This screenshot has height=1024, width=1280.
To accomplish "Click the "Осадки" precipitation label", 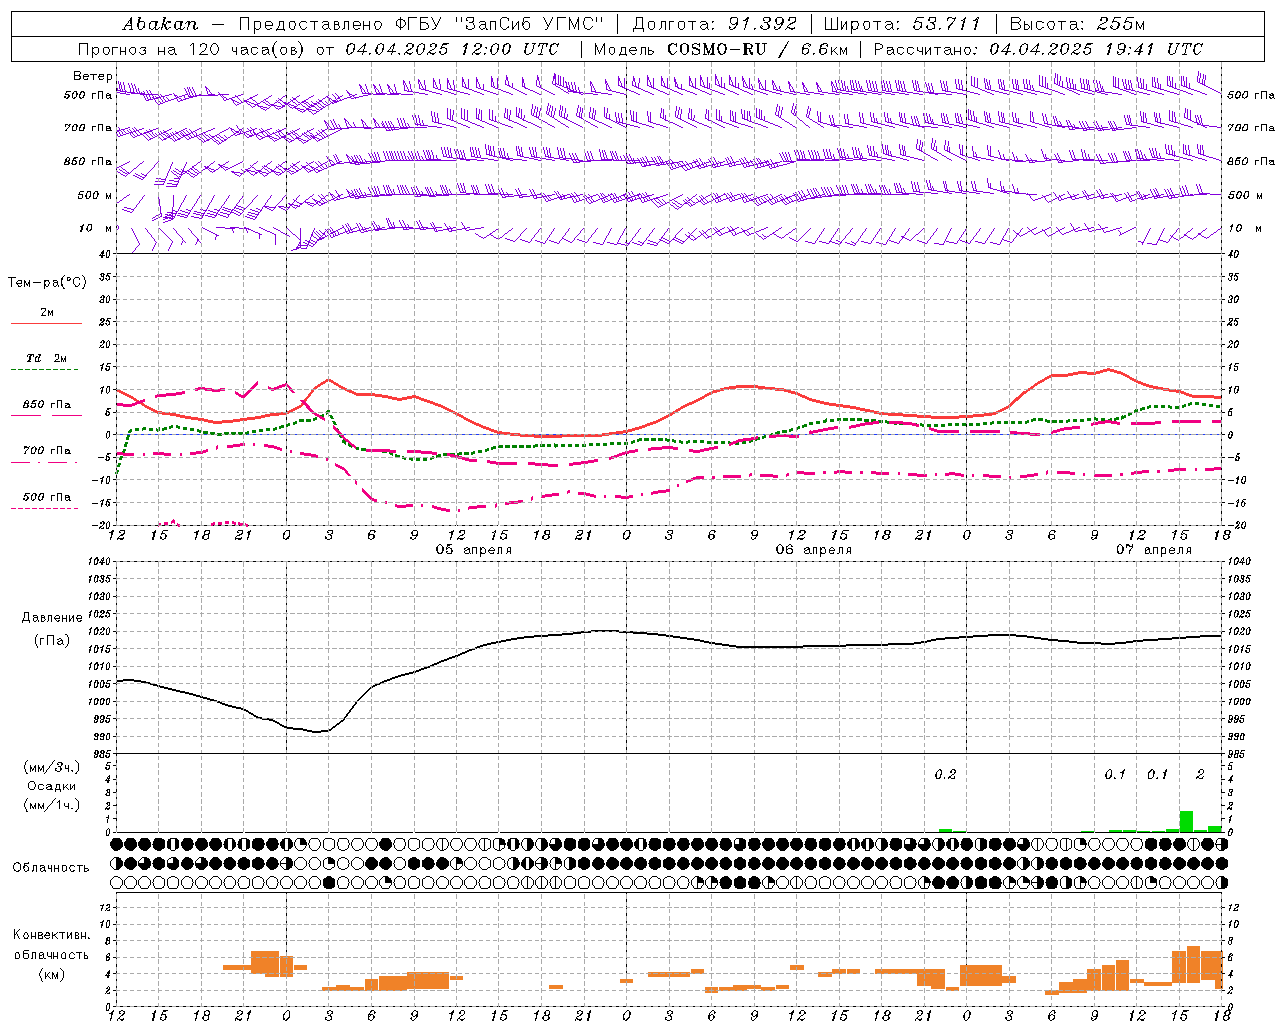I will click(50, 786).
